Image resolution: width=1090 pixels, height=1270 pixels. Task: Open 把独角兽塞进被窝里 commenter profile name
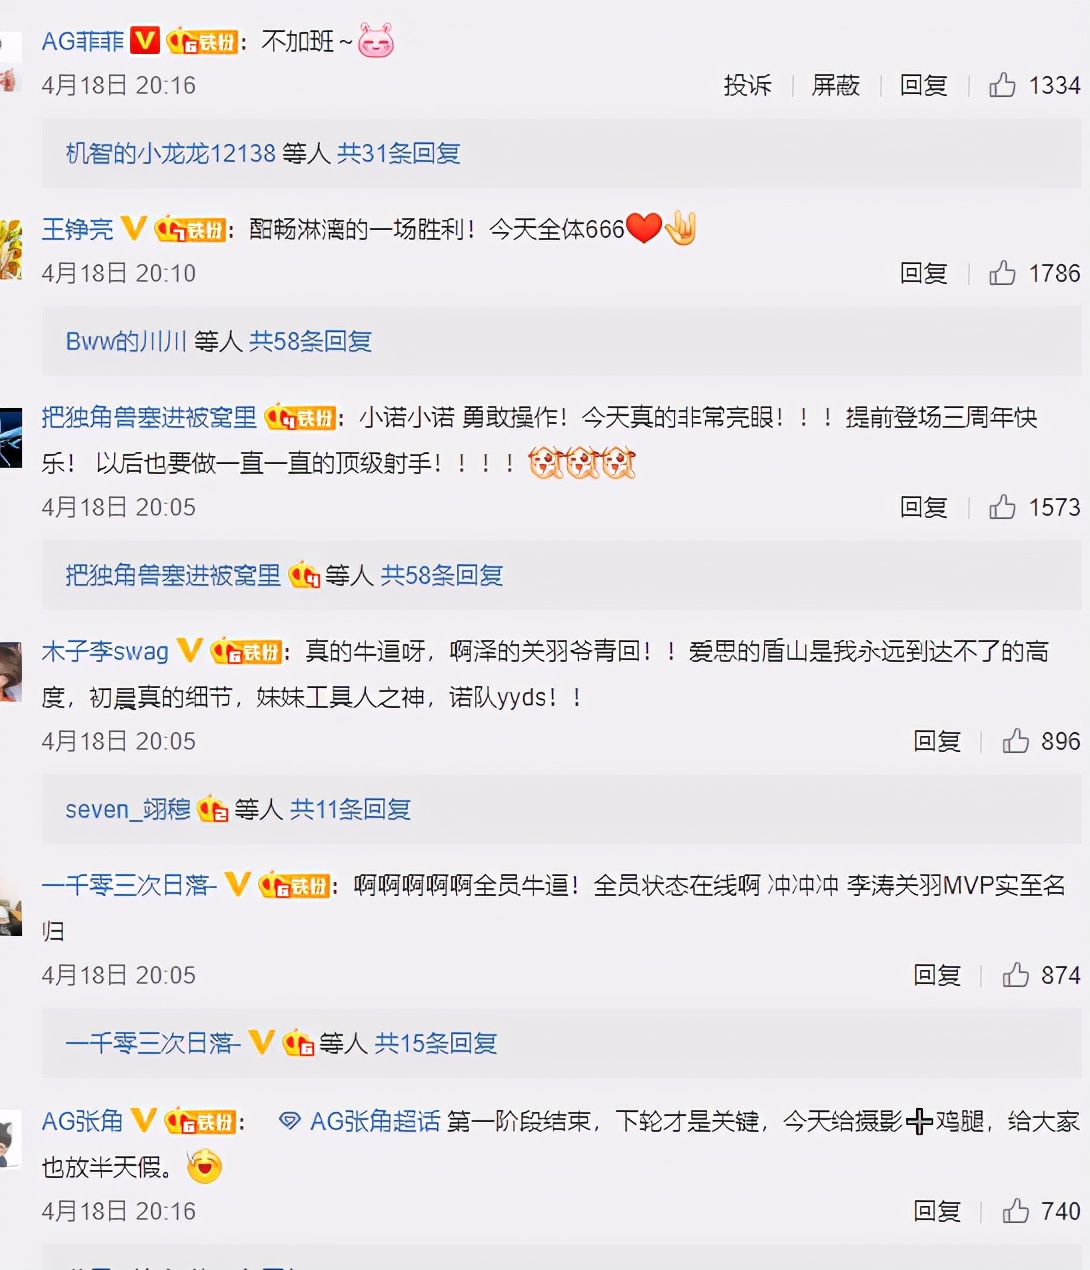149,417
